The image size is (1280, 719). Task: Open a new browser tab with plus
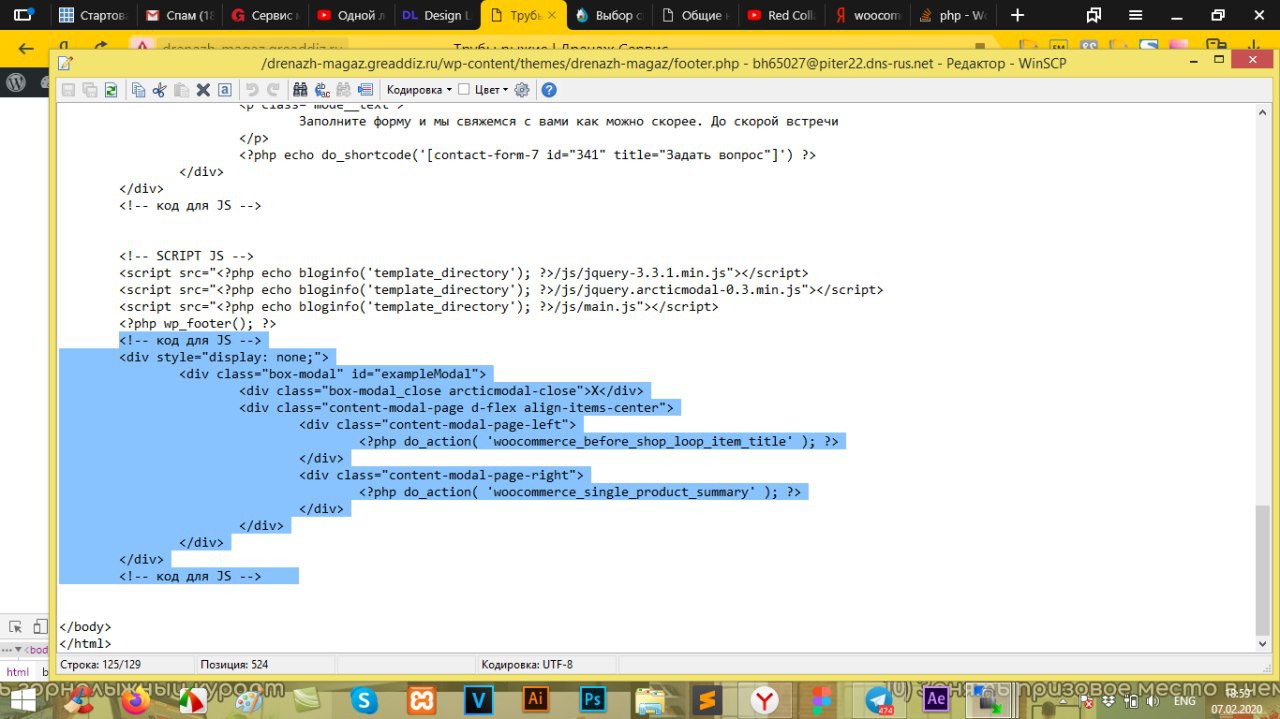pyautogui.click(x=1018, y=15)
